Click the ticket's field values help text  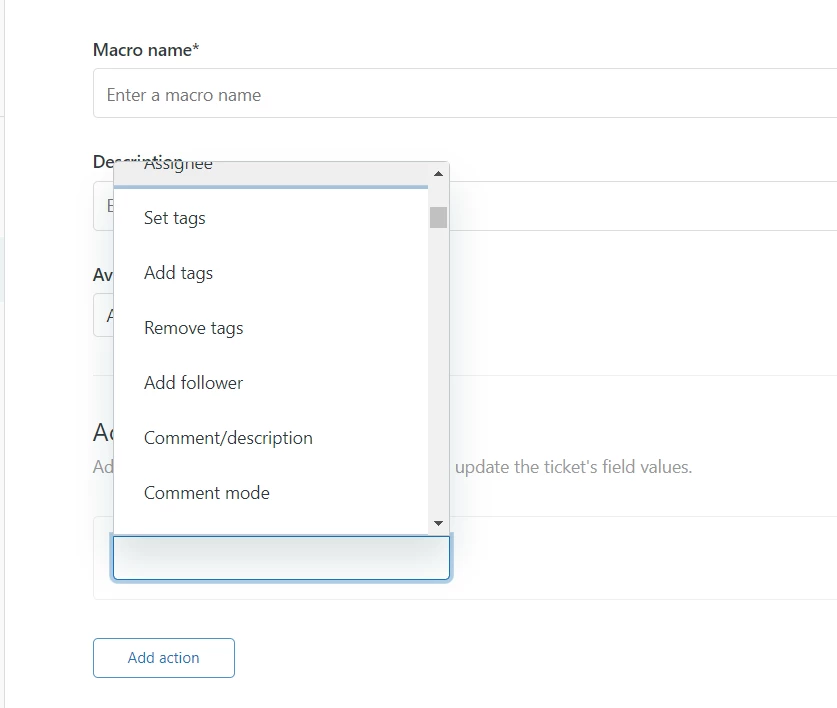click(x=572, y=467)
